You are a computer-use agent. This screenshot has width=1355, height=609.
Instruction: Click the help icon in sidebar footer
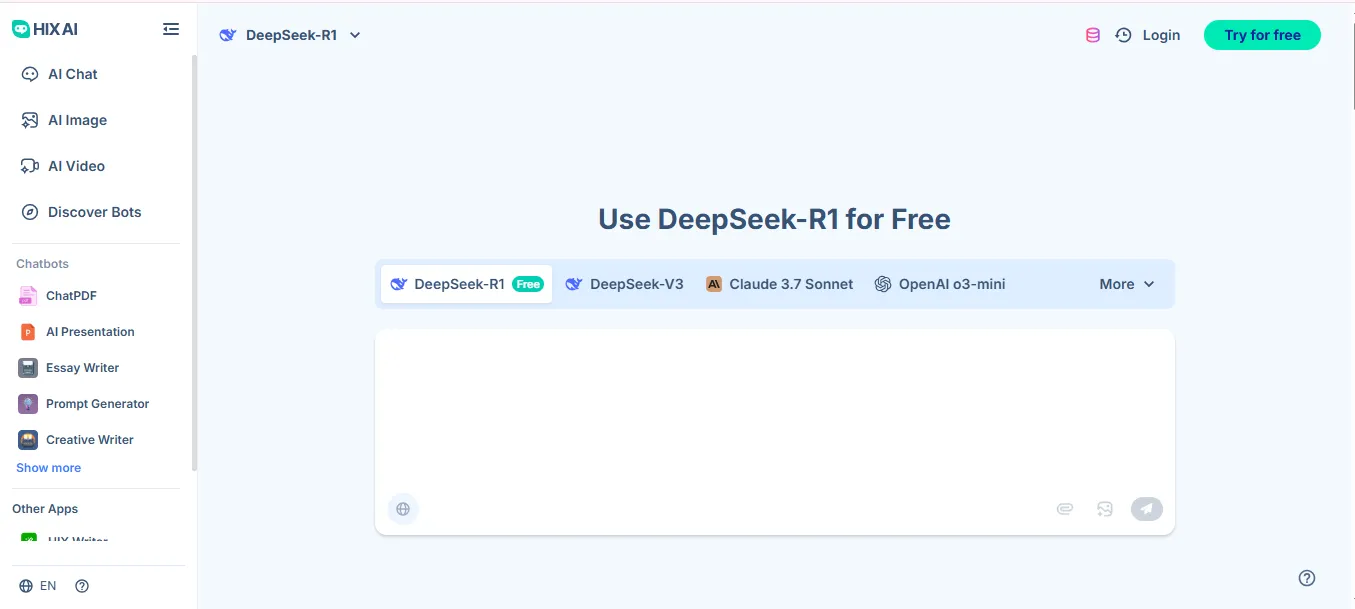tap(82, 586)
